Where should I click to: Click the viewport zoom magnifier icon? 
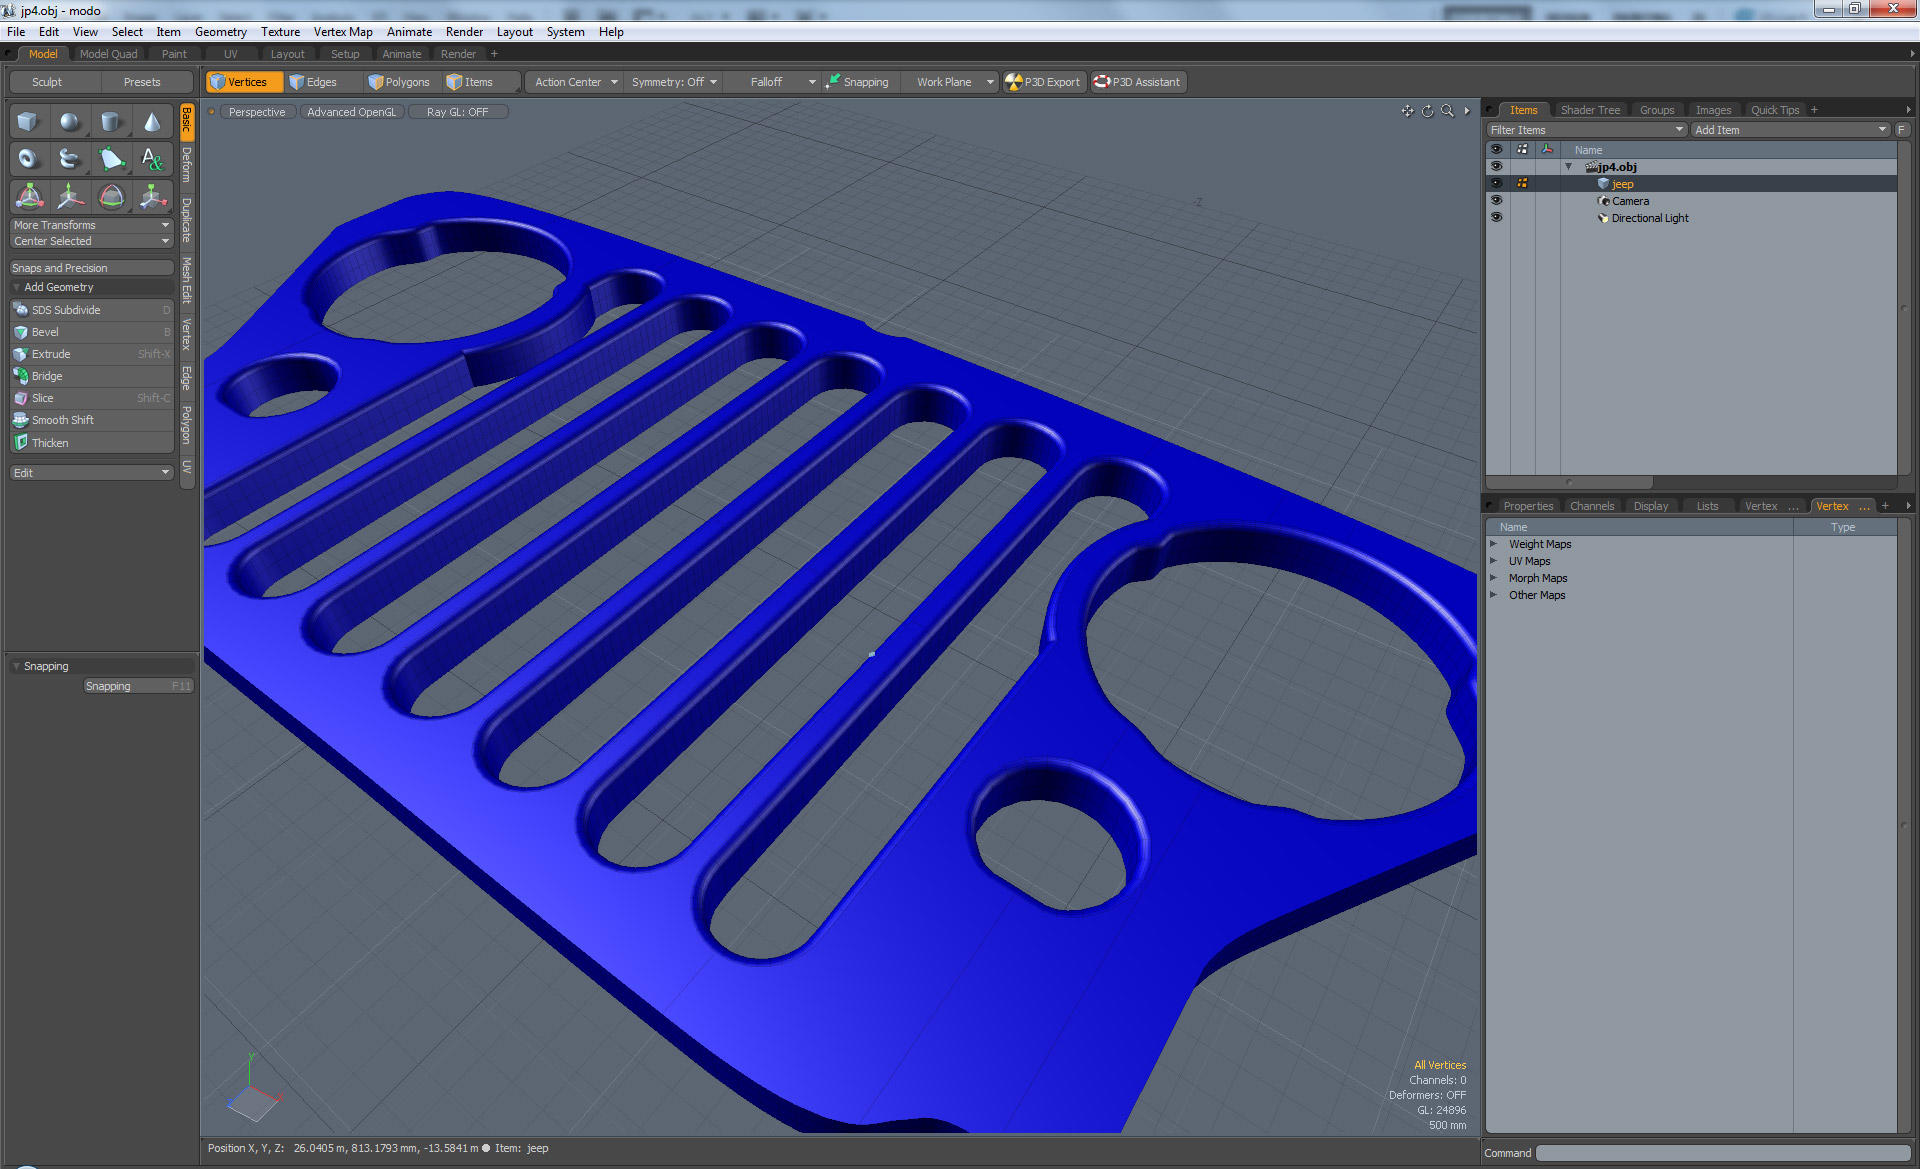pyautogui.click(x=1447, y=111)
